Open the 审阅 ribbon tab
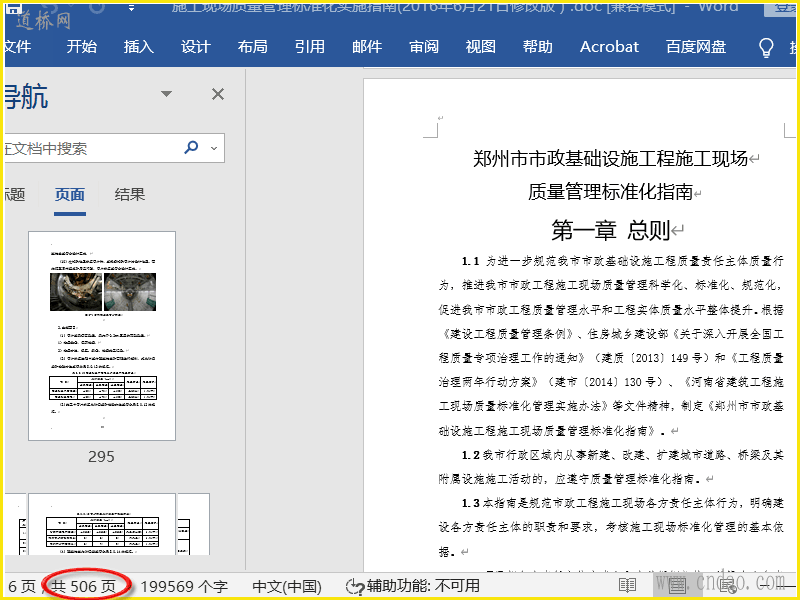This screenshot has height=600, width=800. [x=424, y=47]
